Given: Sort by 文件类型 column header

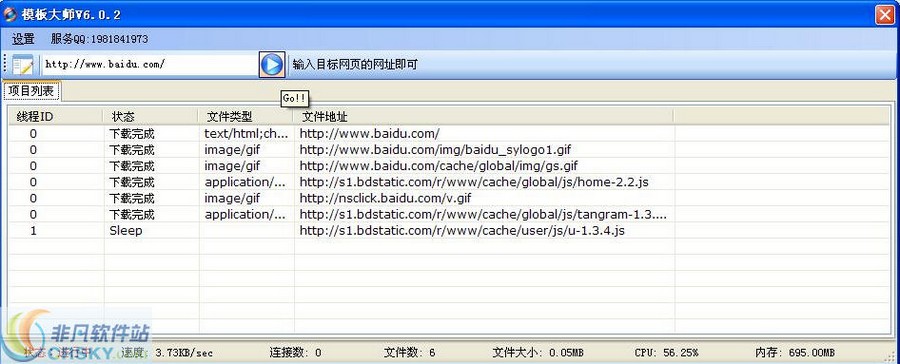Looking at the screenshot, I should (246, 117).
